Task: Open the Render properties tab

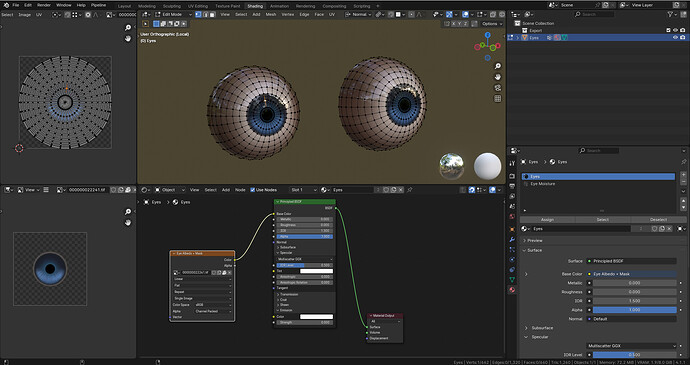Action: click(512, 176)
